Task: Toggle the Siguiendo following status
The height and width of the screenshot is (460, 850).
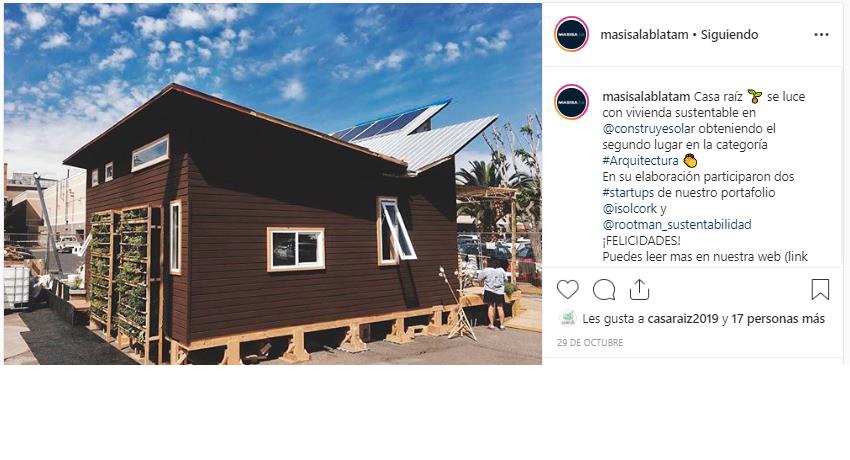Action: click(729, 35)
